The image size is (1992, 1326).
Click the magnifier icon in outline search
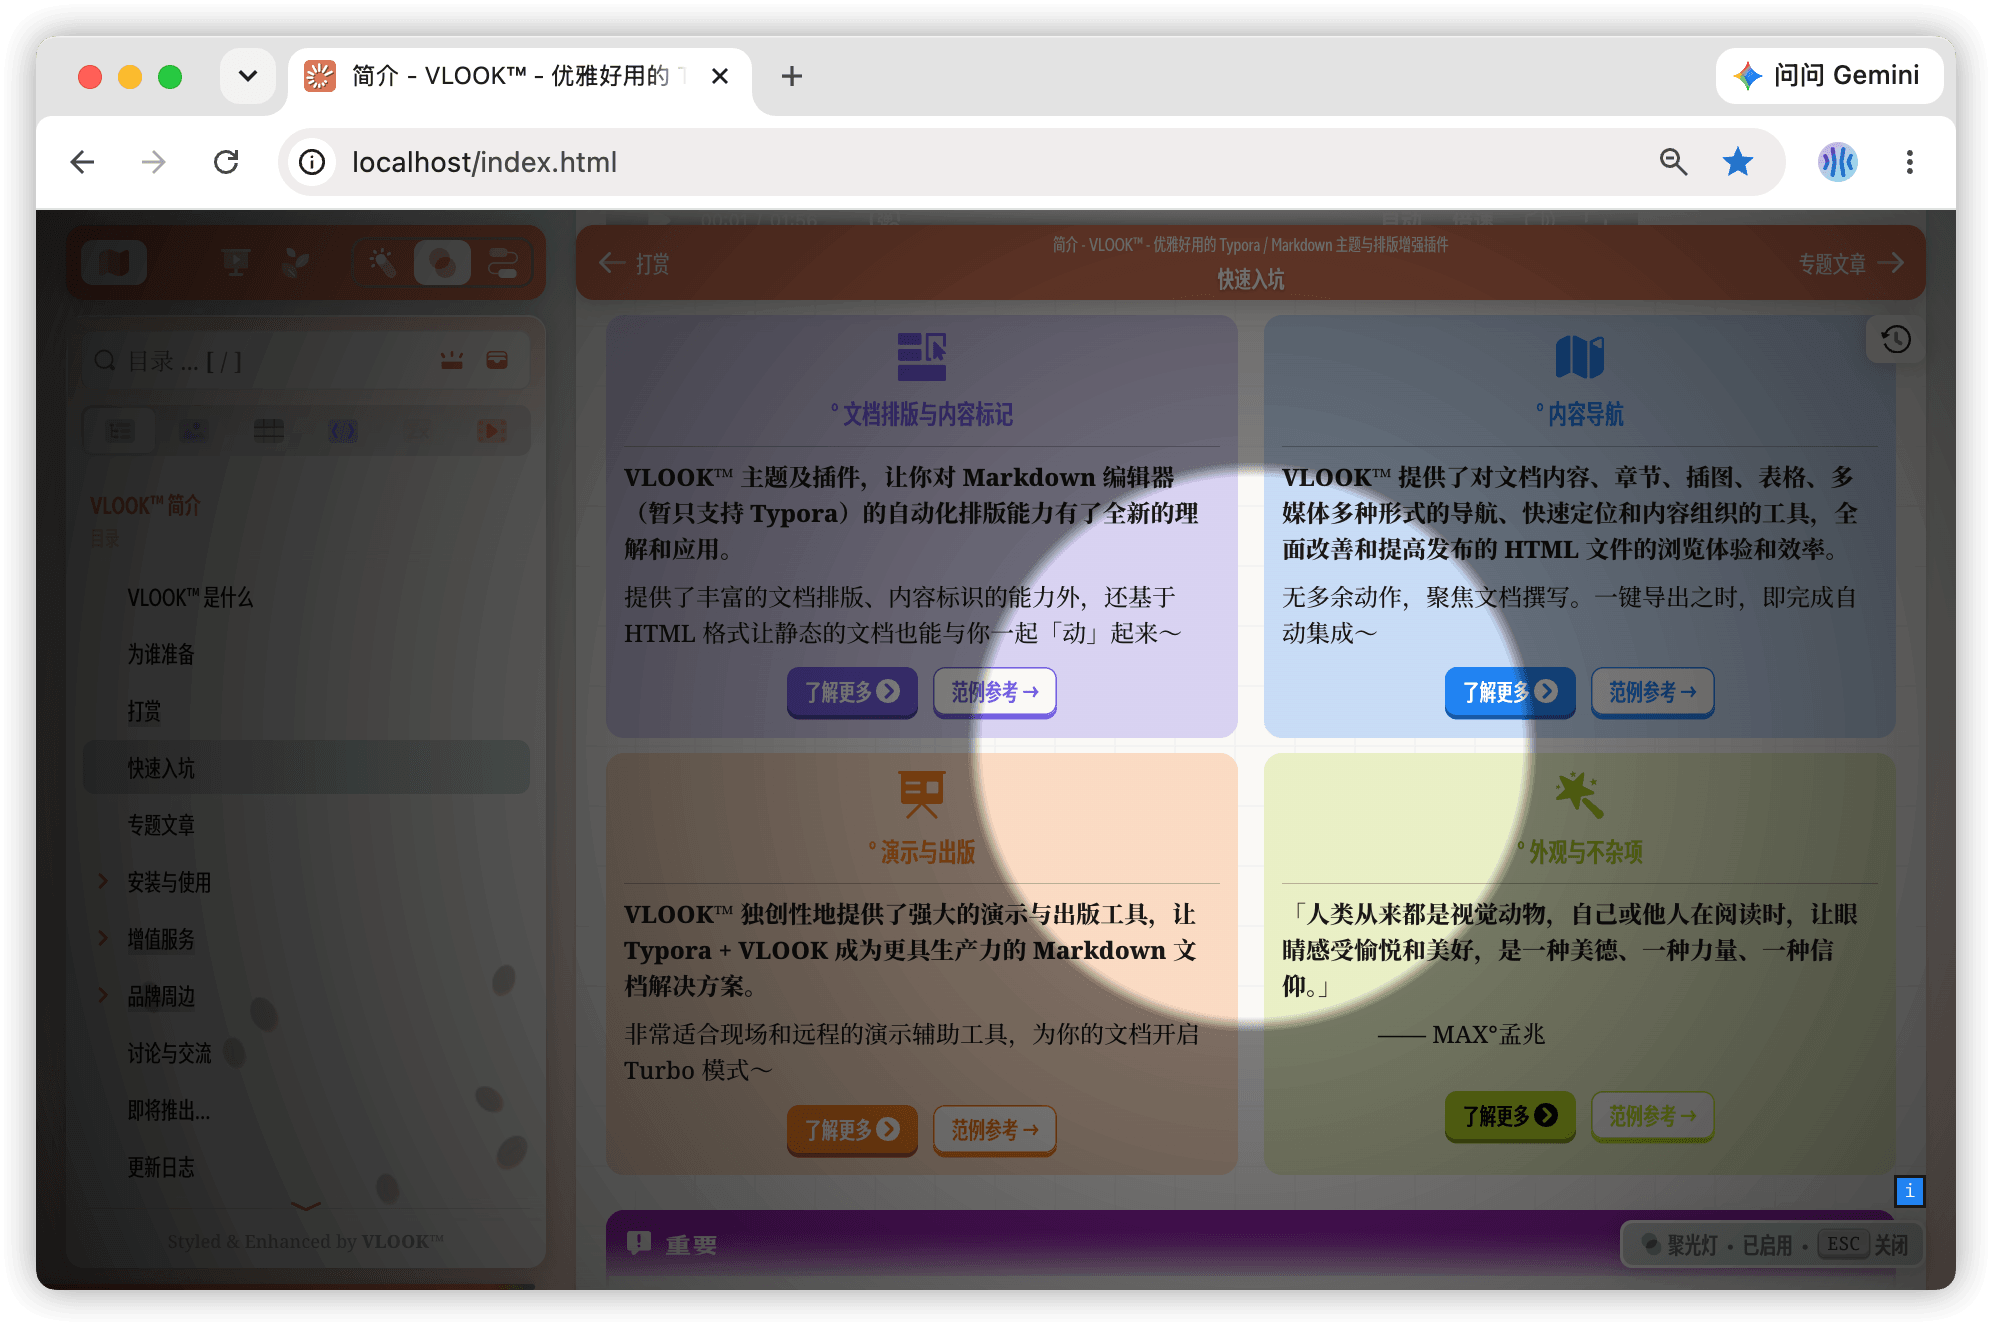[x=105, y=360]
